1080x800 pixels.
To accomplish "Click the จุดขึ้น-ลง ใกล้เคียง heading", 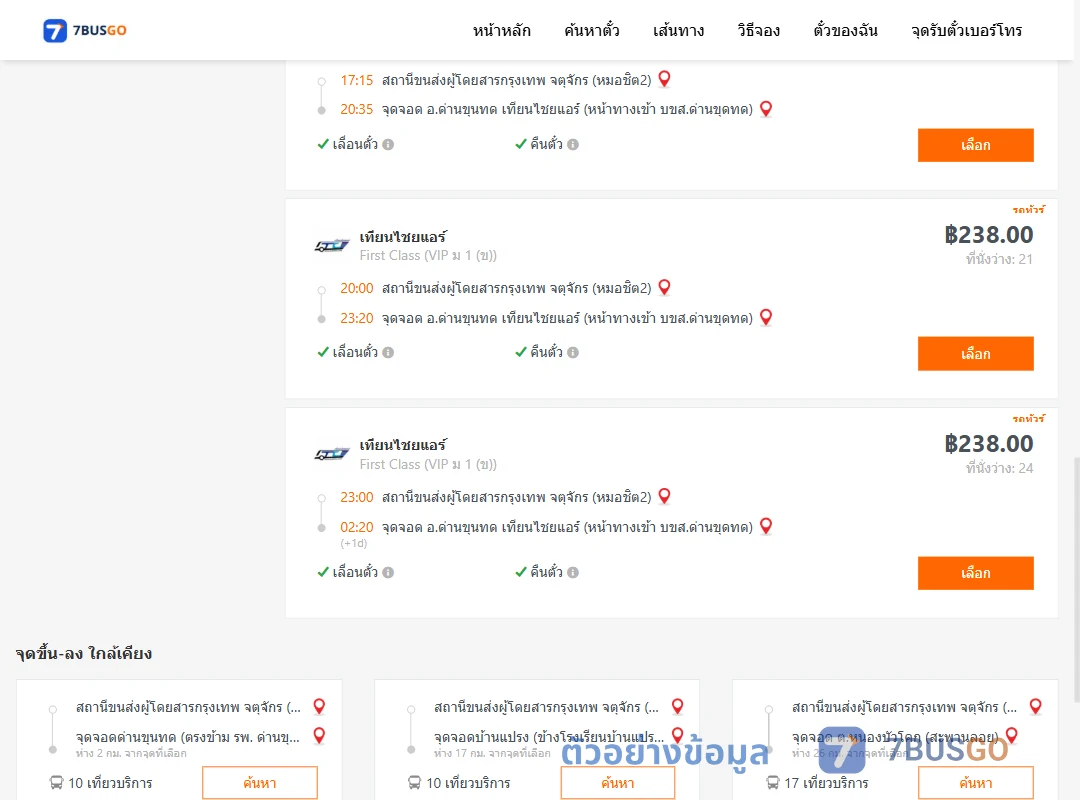I will (x=84, y=653).
